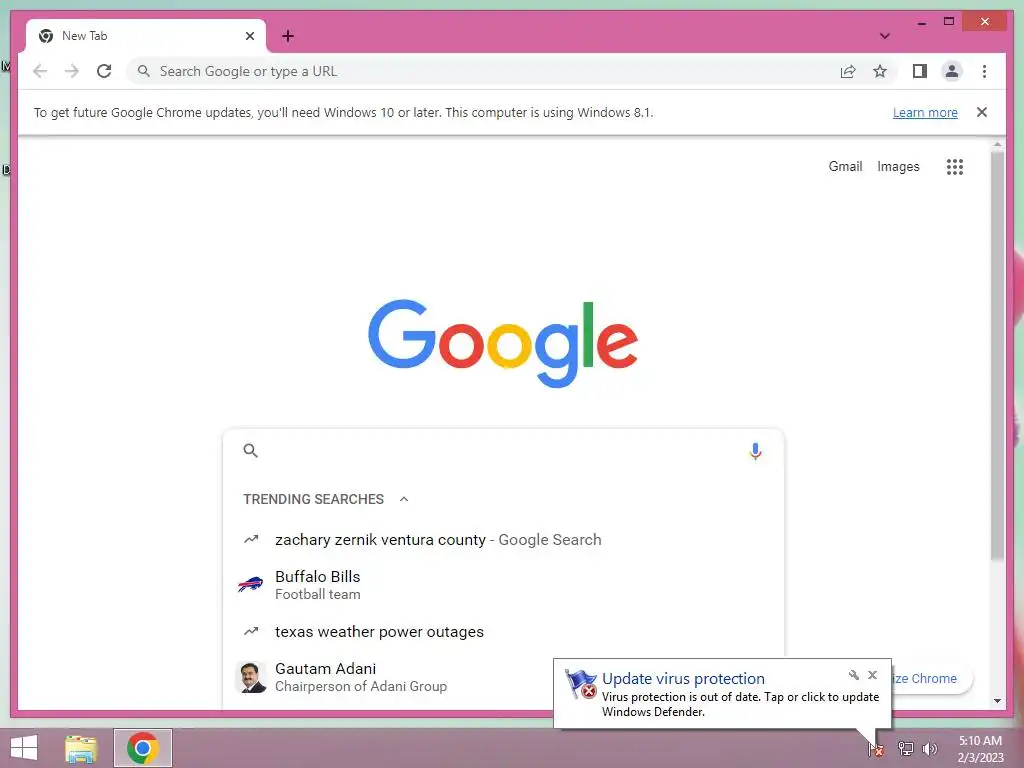Open Action Center flag in system tray
1024x768 pixels.
876,749
